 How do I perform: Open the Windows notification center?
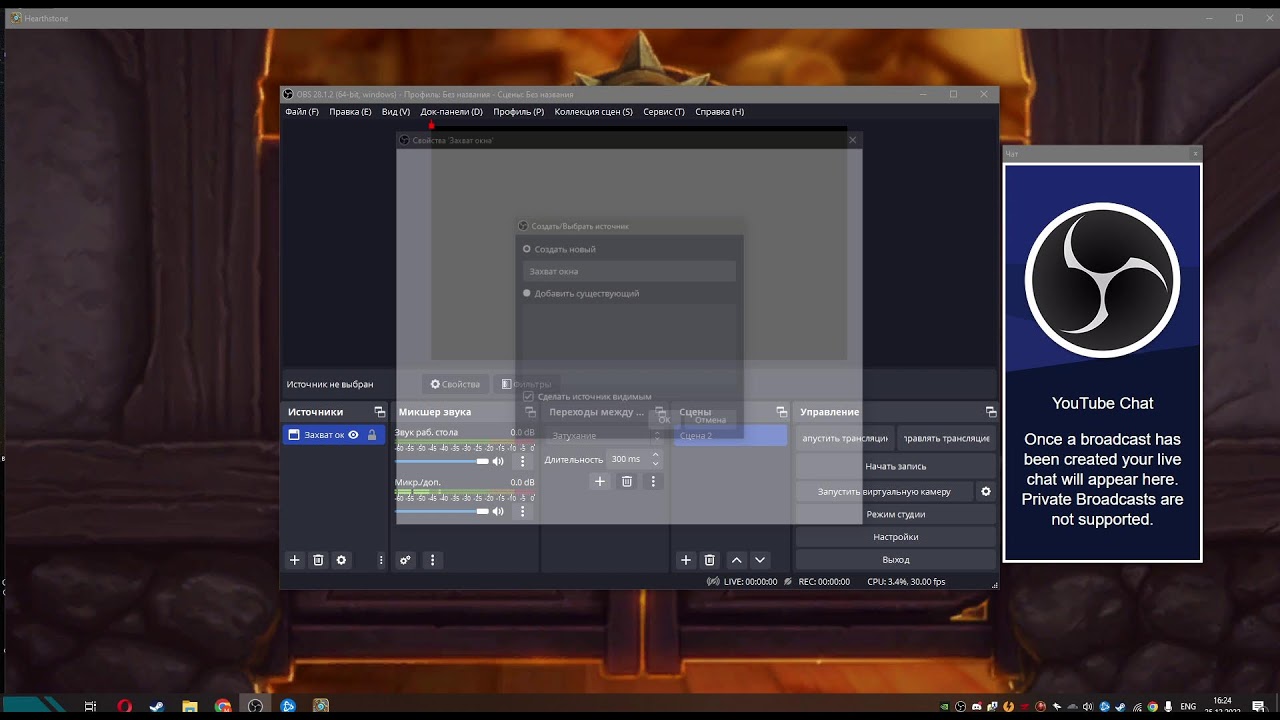click(x=1258, y=706)
